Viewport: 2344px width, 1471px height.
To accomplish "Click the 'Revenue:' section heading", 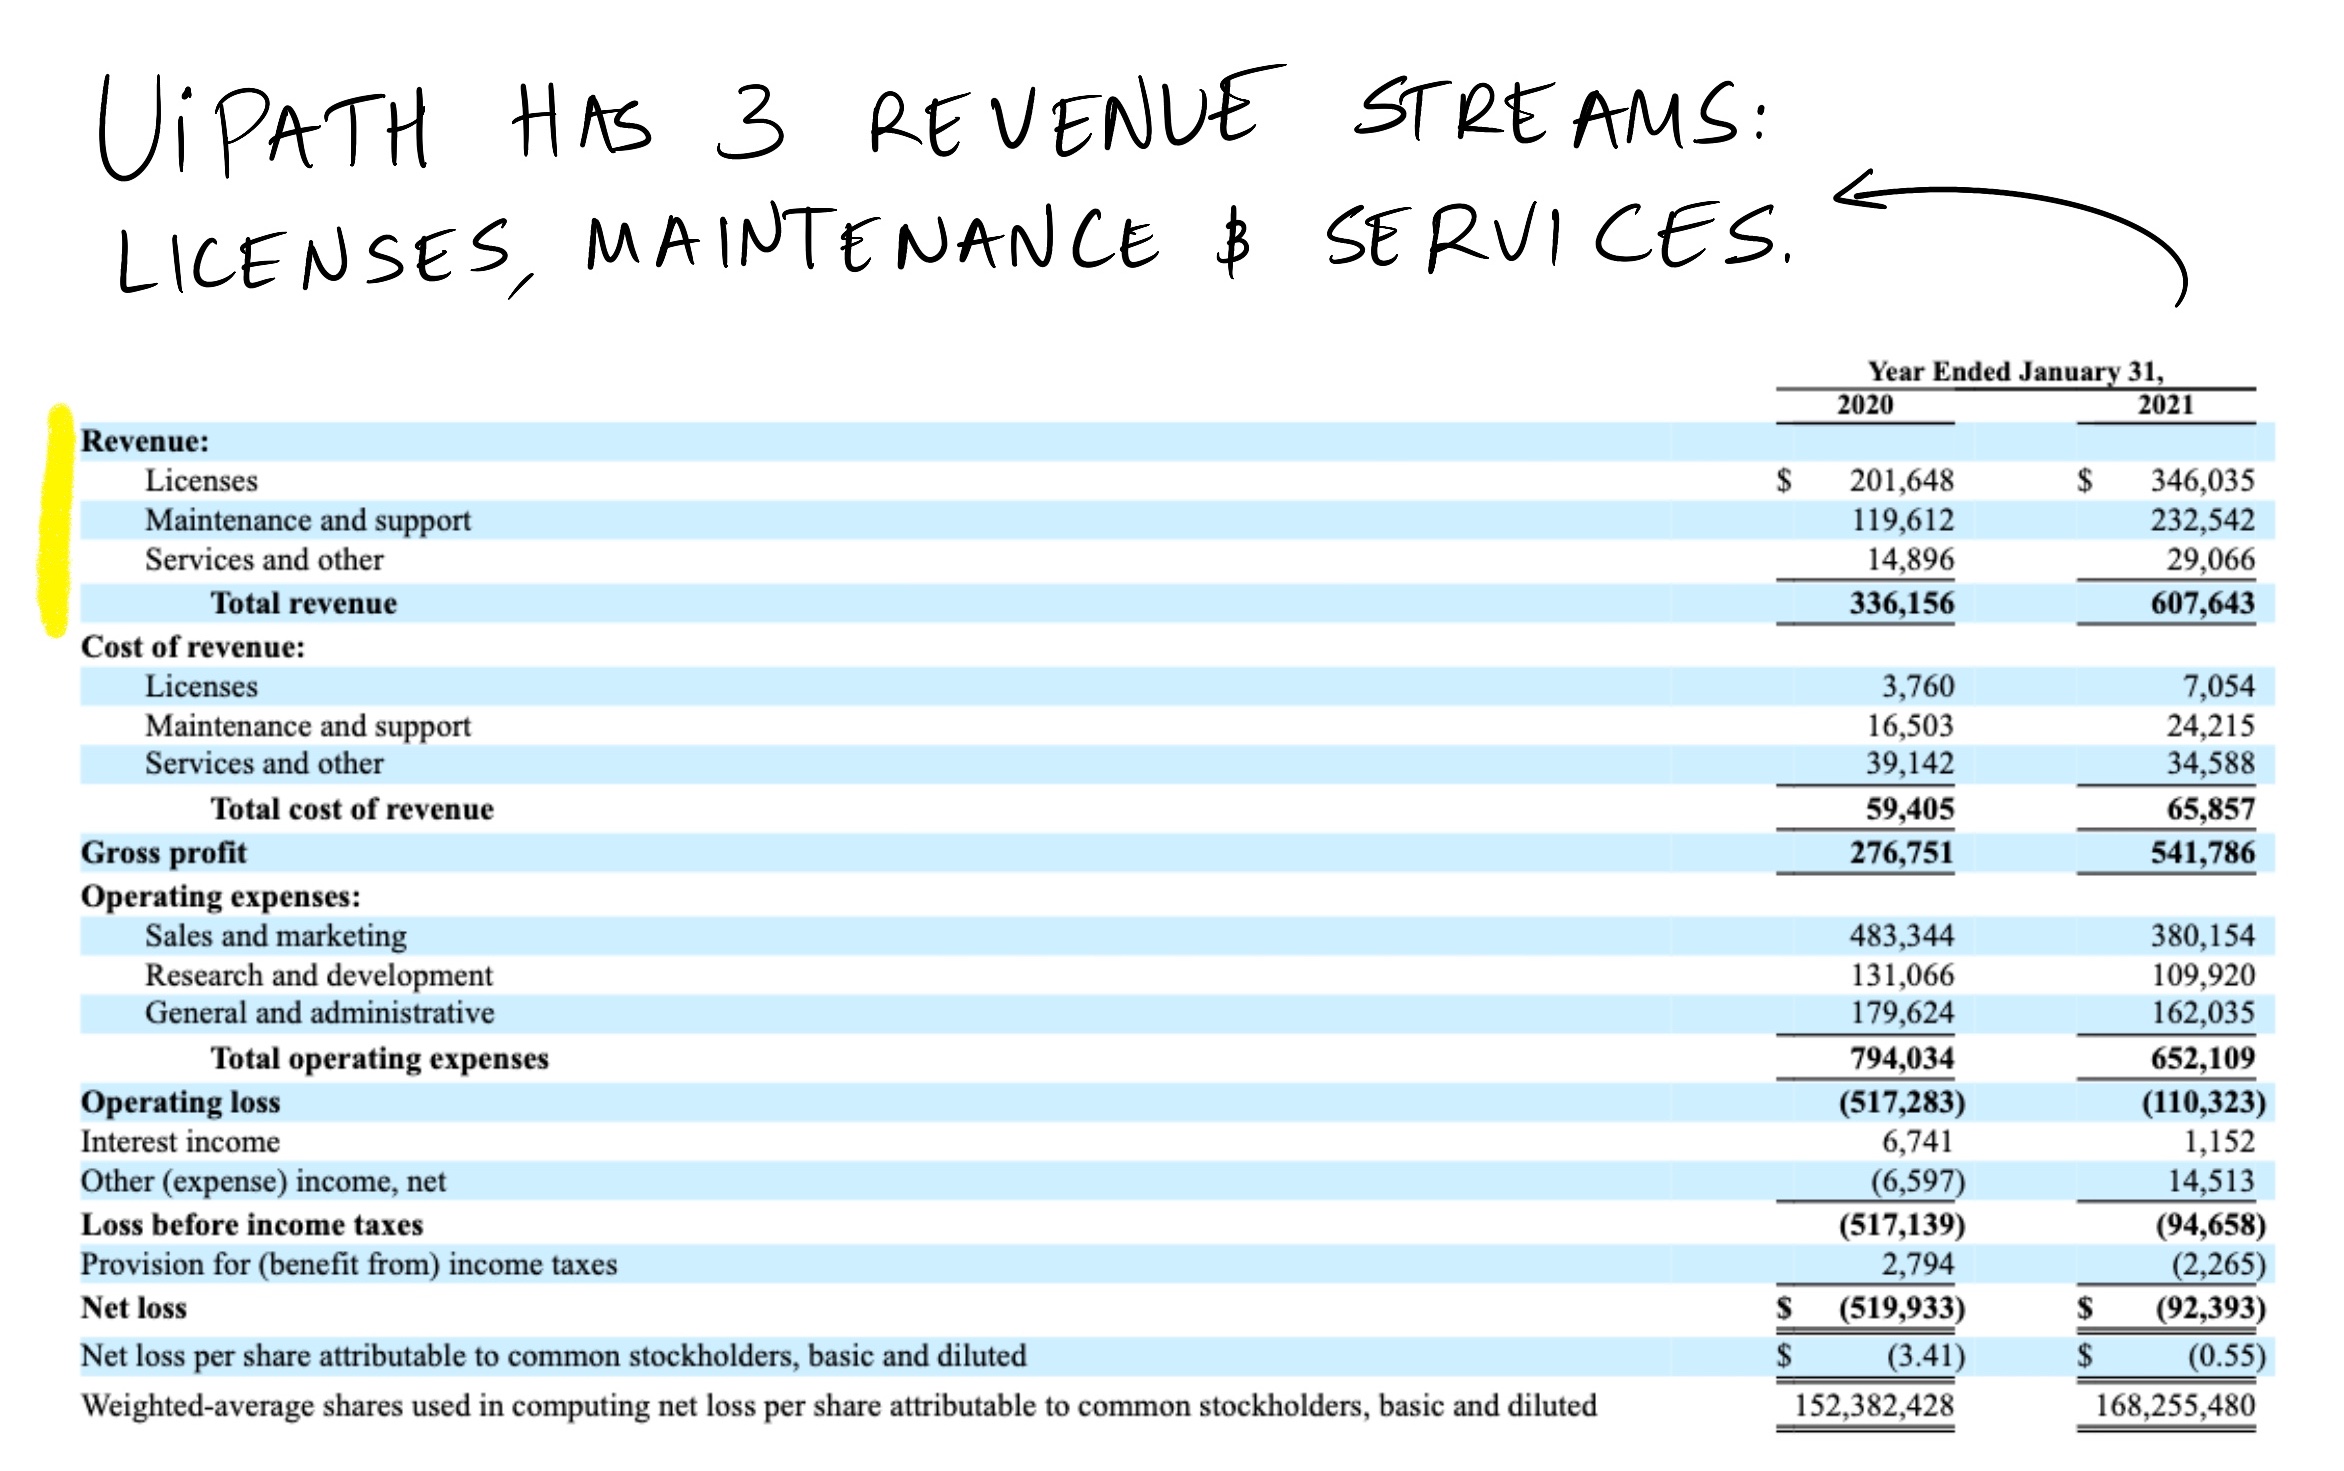I will (x=145, y=441).
